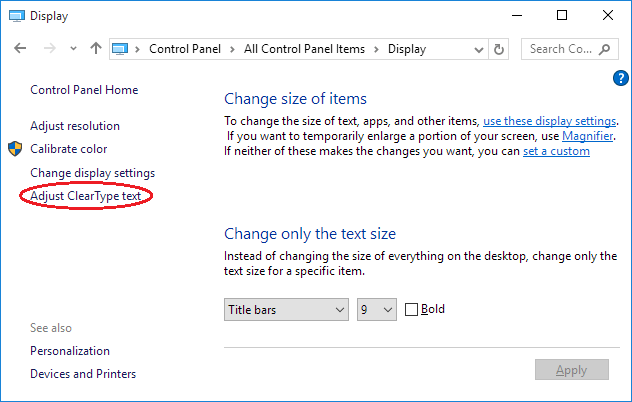Viewport: 632px width, 402px height.
Task: Enable the Bold checkbox
Action: point(411,310)
